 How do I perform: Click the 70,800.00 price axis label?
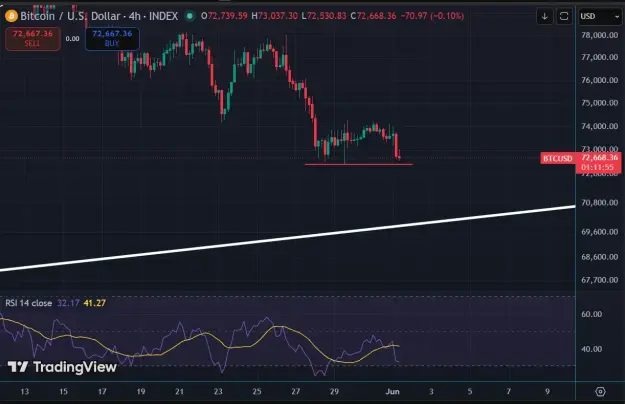click(x=599, y=202)
